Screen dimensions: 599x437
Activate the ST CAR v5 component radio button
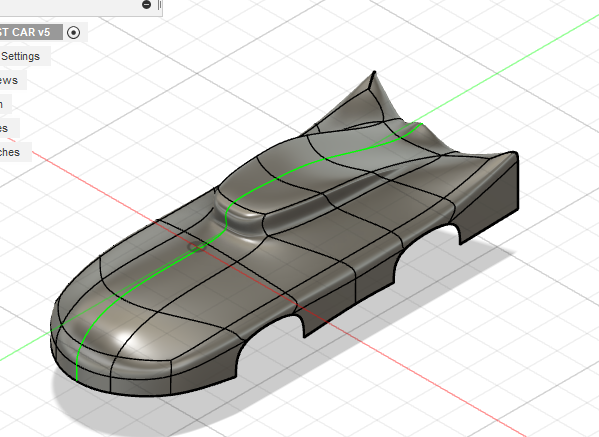tap(73, 32)
